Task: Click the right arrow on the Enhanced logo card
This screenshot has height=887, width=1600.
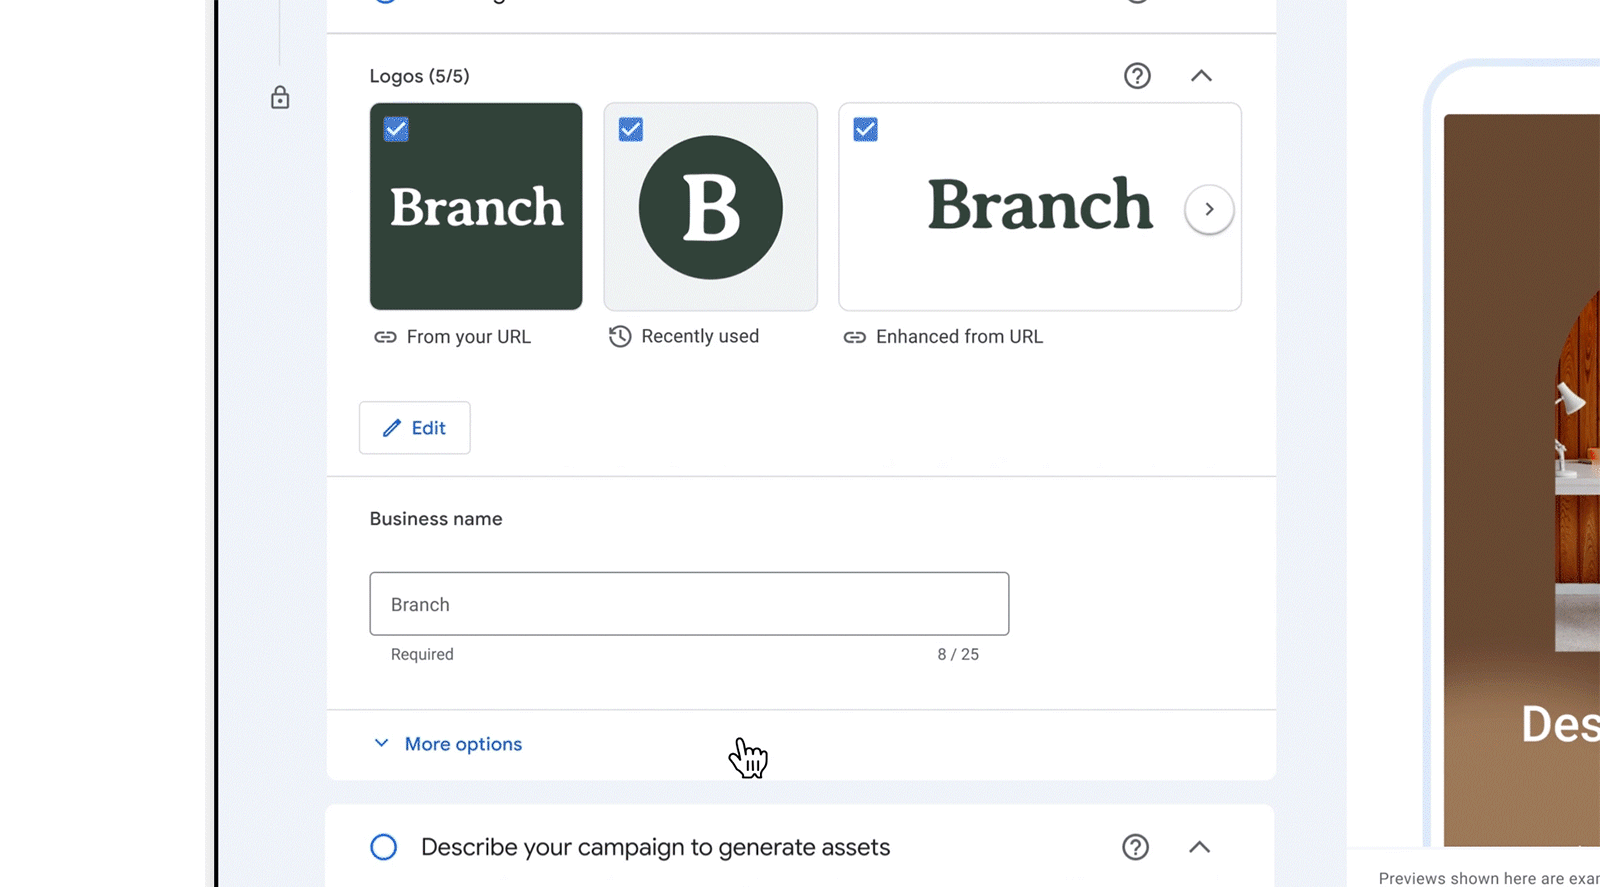Action: point(1209,209)
